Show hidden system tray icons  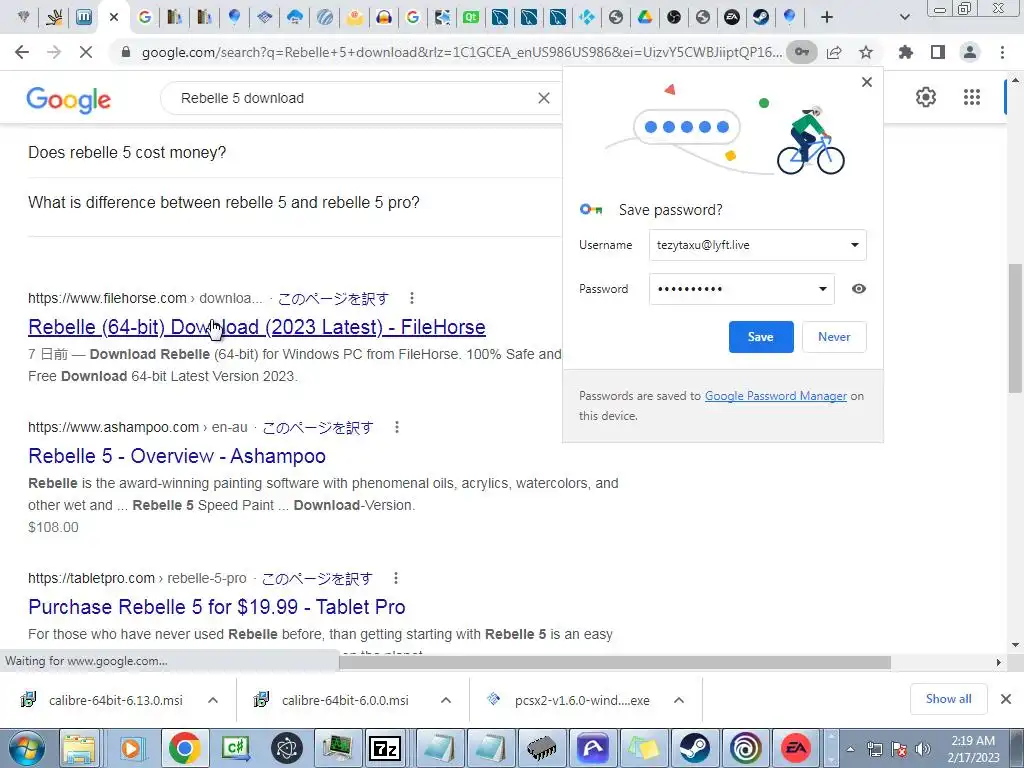coord(850,749)
